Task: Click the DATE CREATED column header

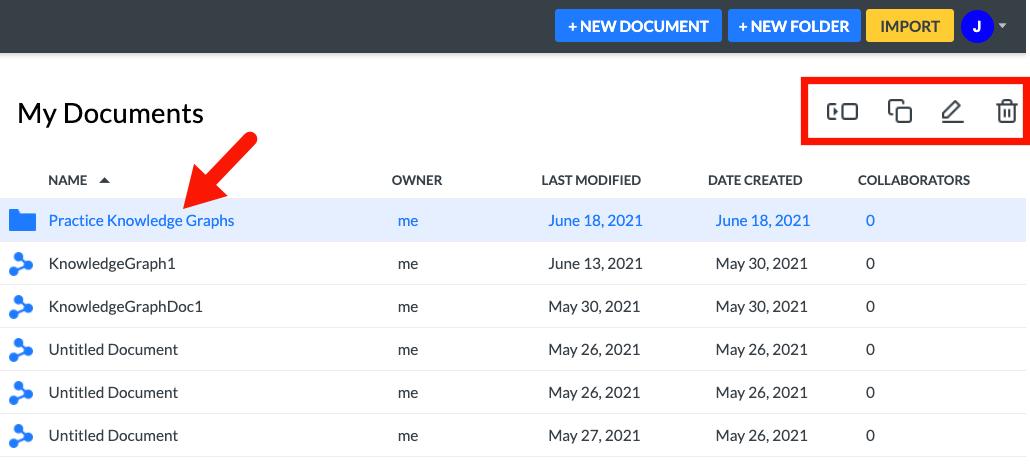Action: click(755, 180)
